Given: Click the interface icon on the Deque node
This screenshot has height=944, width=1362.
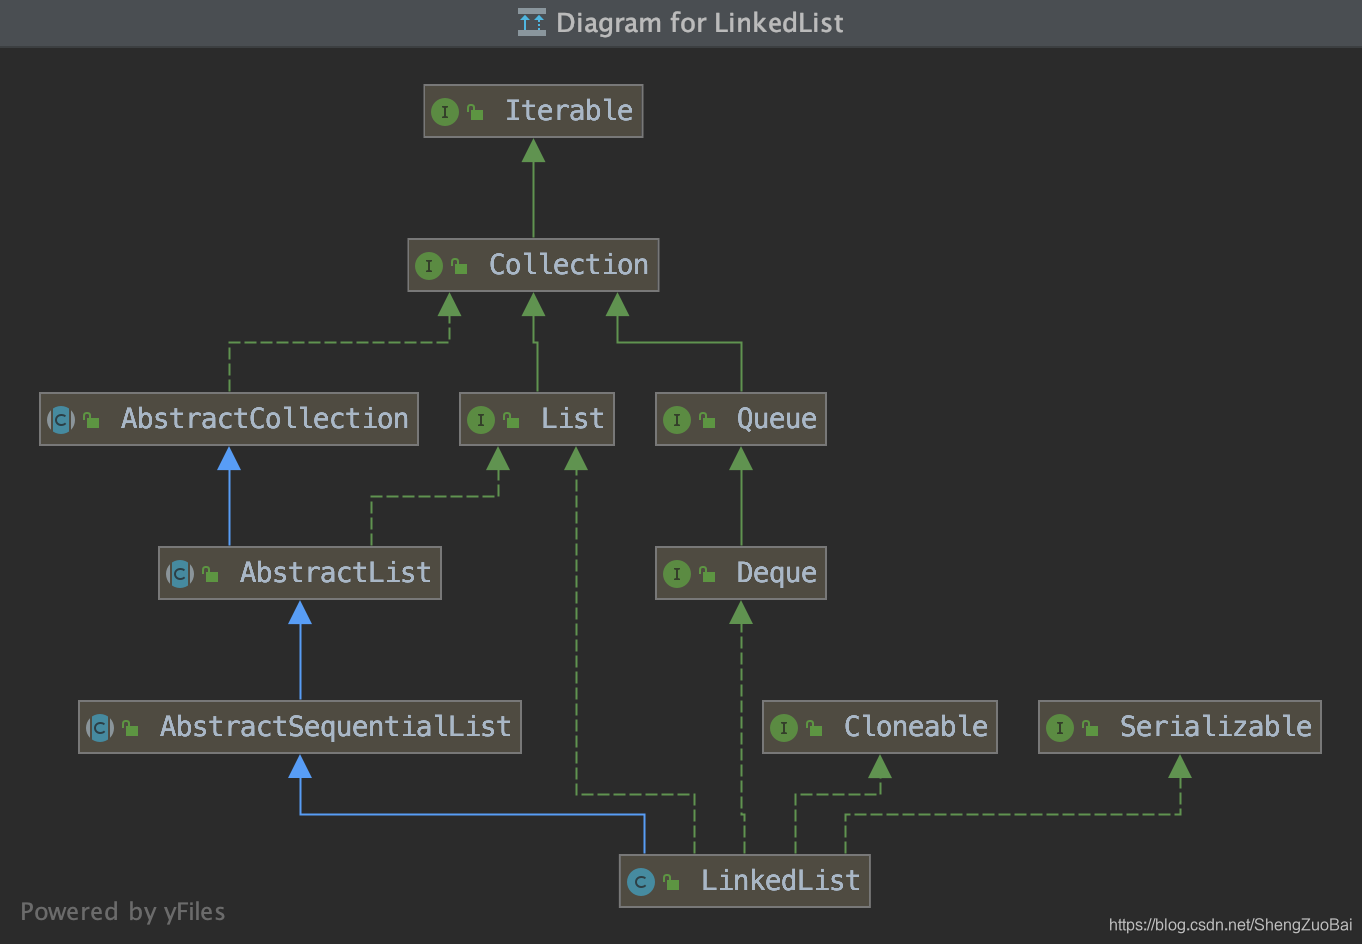Looking at the screenshot, I should coord(678,573).
